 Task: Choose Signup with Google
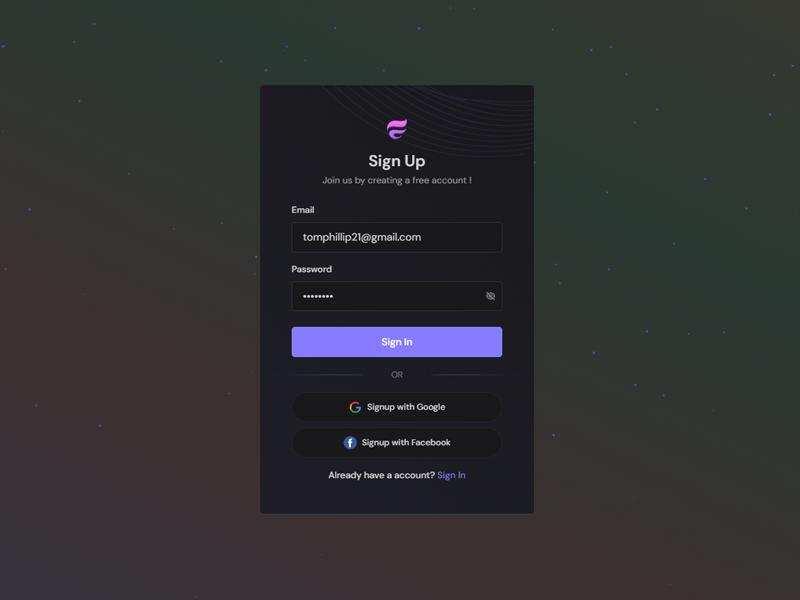(396, 407)
